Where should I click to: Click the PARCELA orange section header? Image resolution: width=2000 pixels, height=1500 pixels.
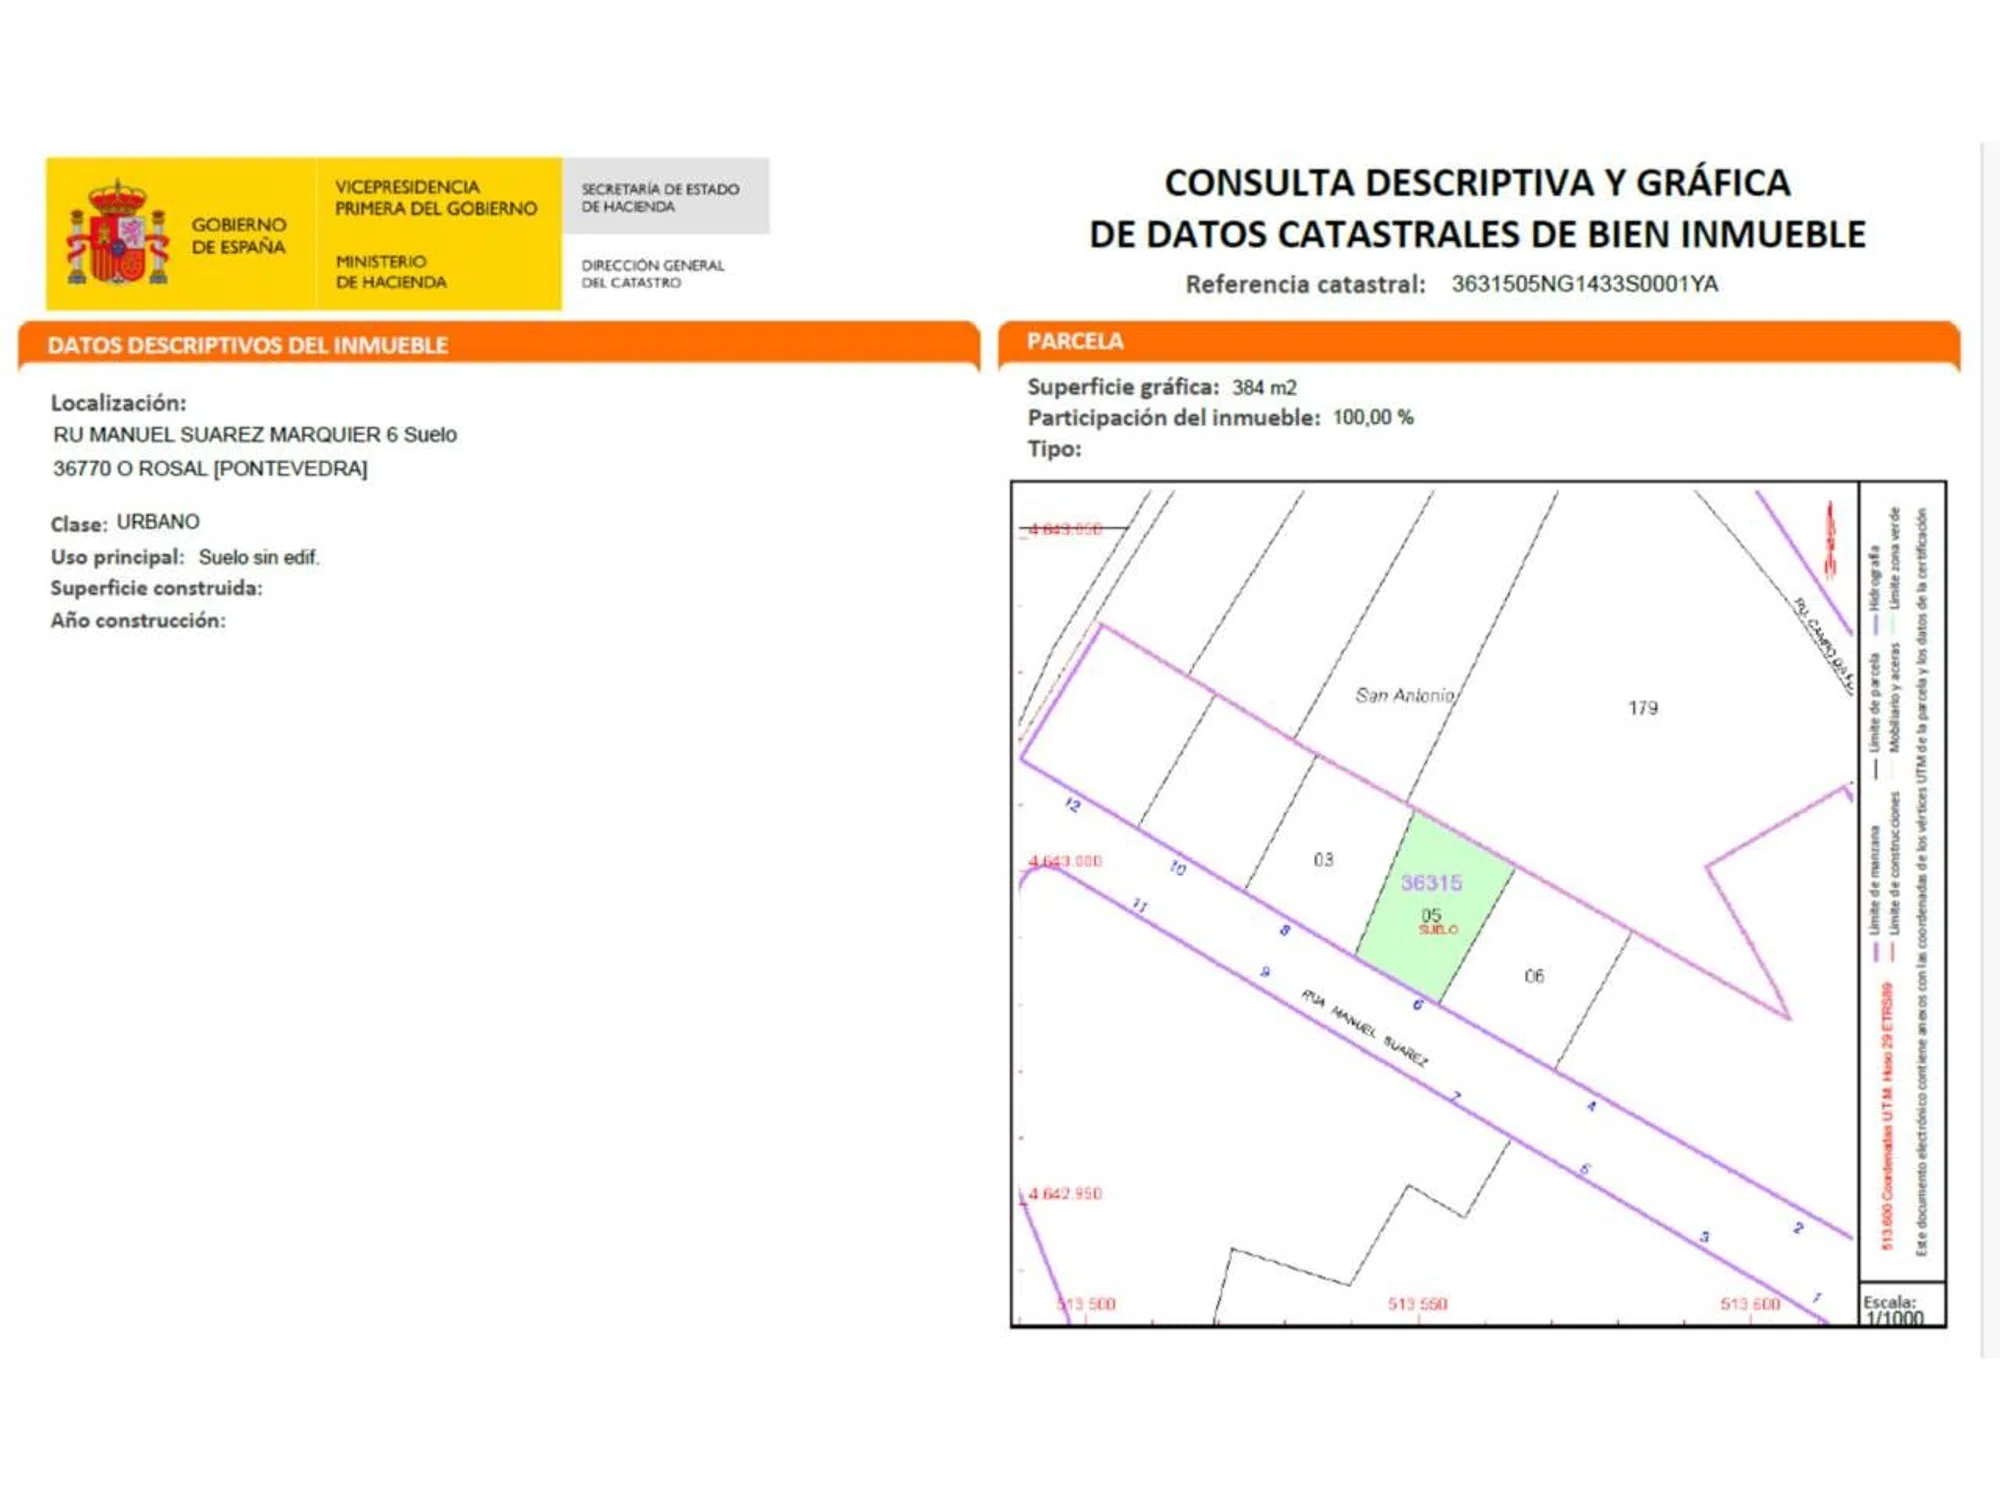pos(1075,341)
